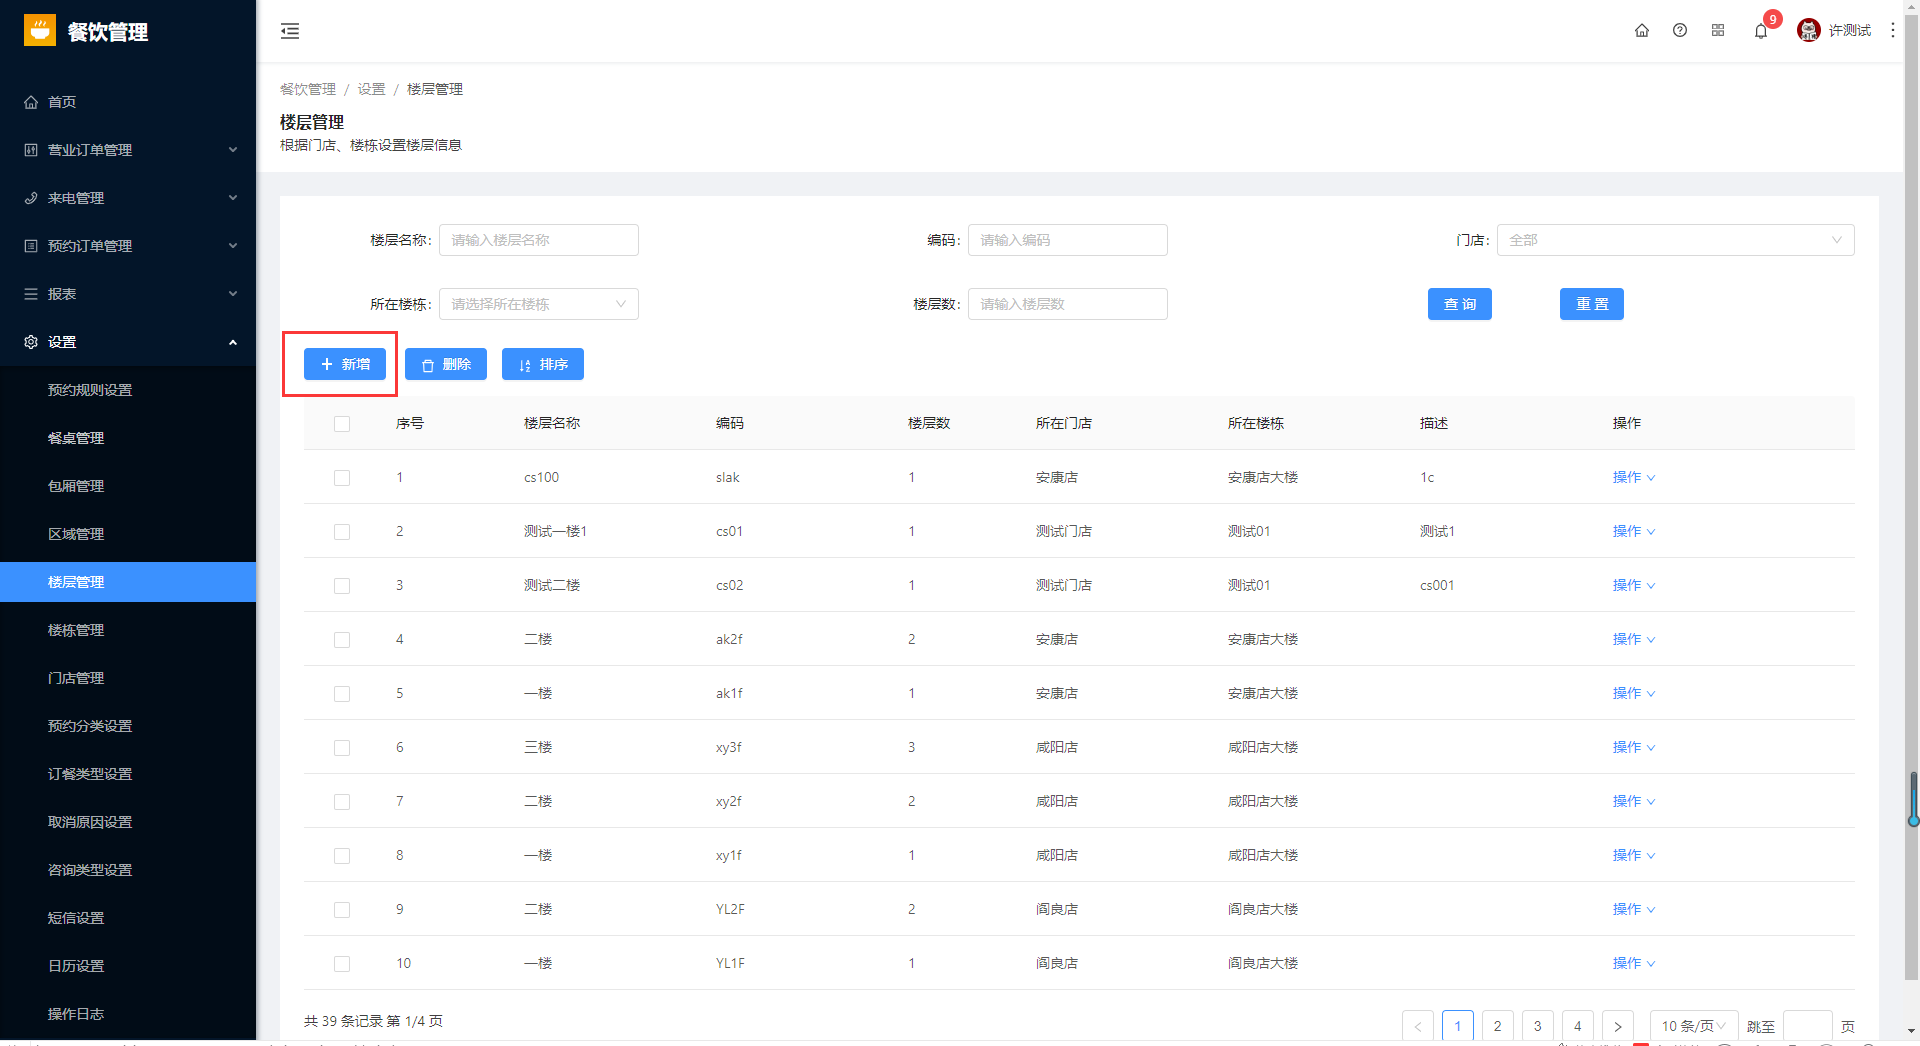The image size is (1920, 1046).
Task: Go to next page arrow in pagination
Action: coord(1618,1026)
